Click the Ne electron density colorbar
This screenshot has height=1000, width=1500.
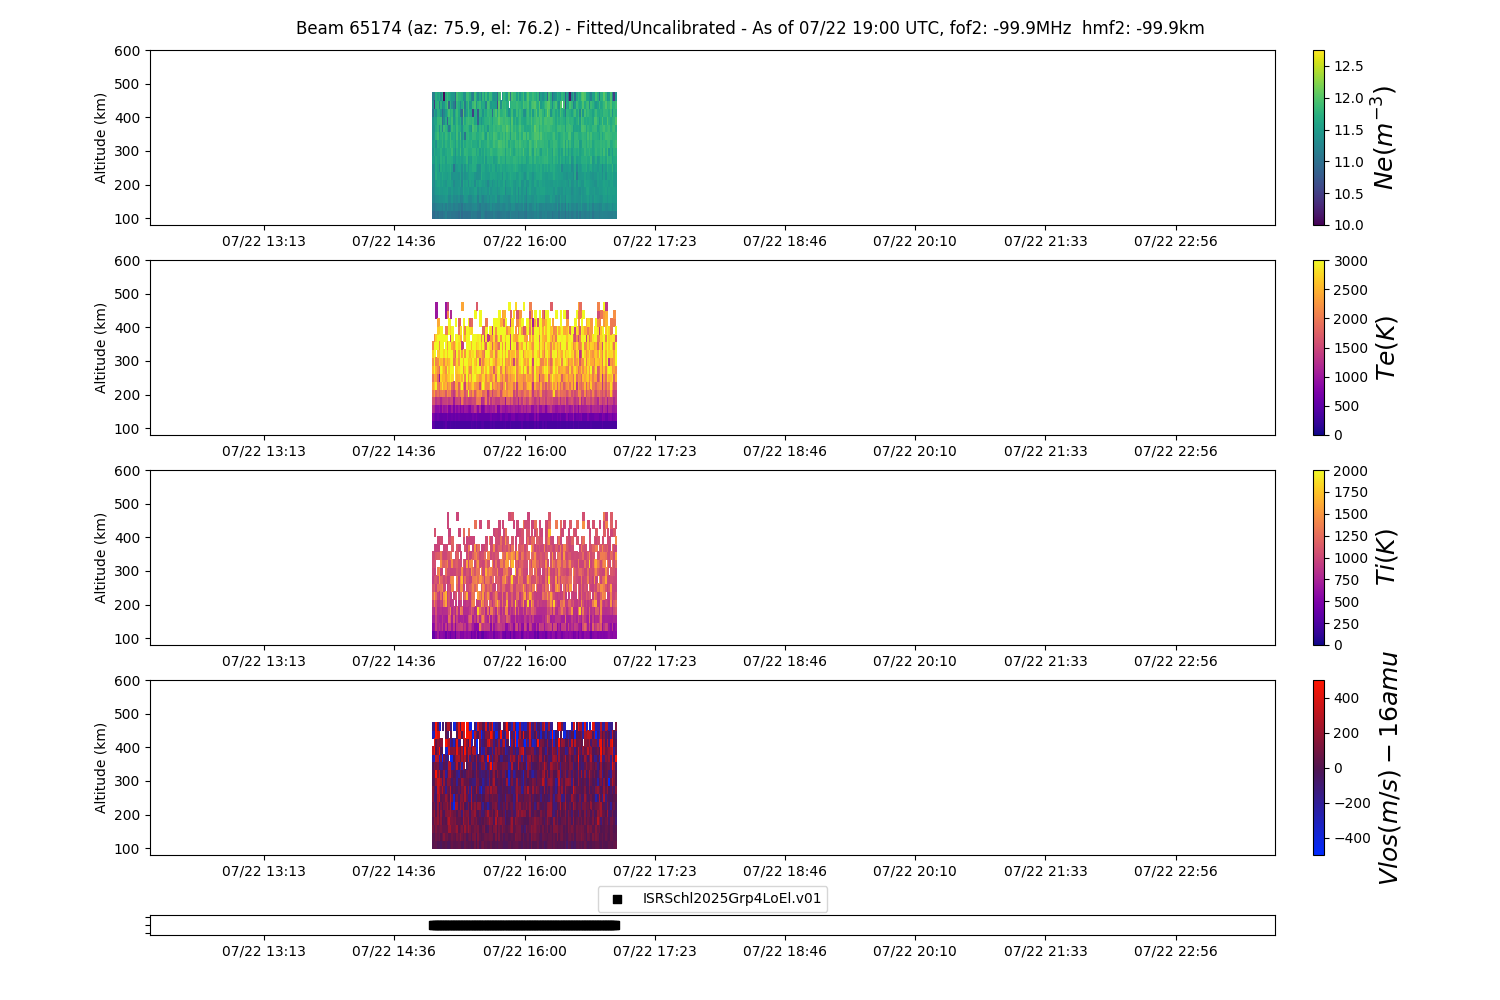tap(1318, 138)
